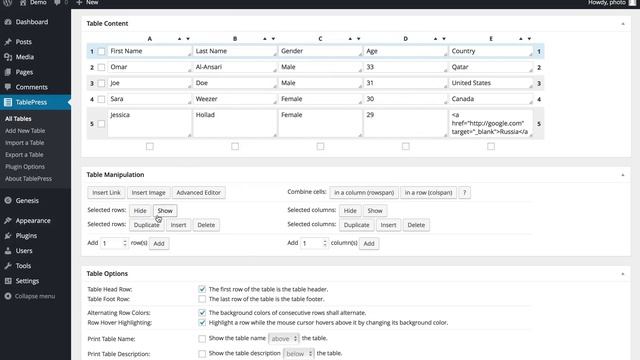Image resolution: width=640 pixels, height=360 pixels.
Task: Click the Insert Image button
Action: pos(149,193)
